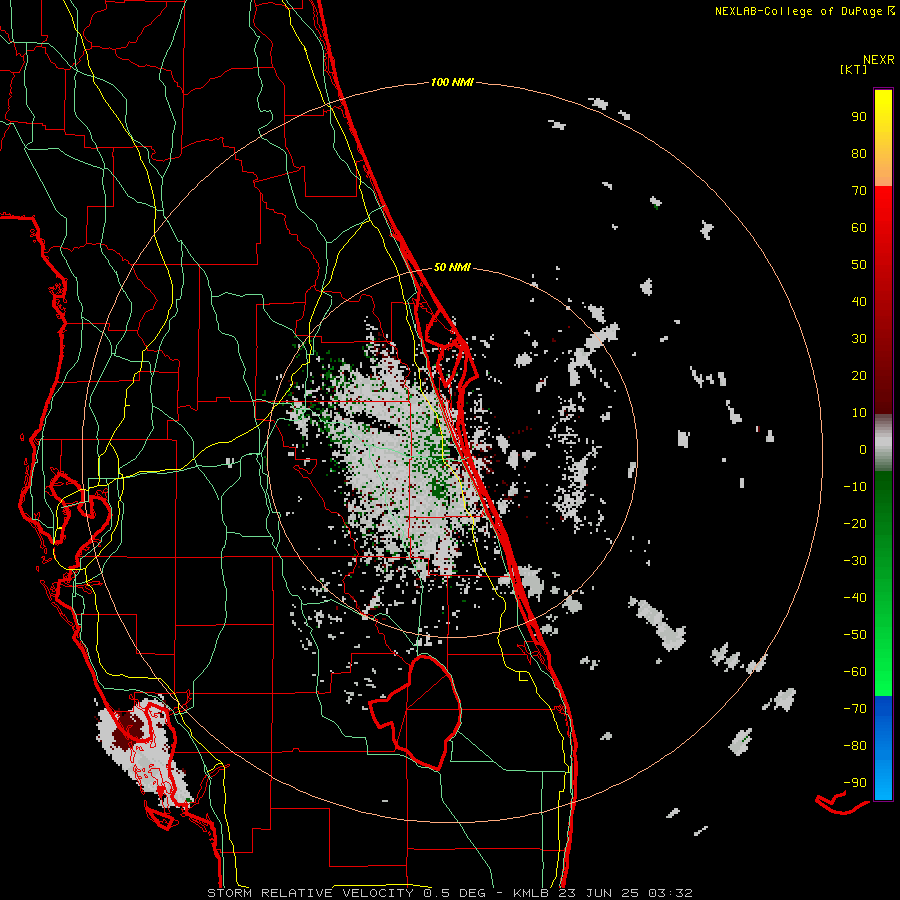Click the 60 knots scale label

click(859, 227)
